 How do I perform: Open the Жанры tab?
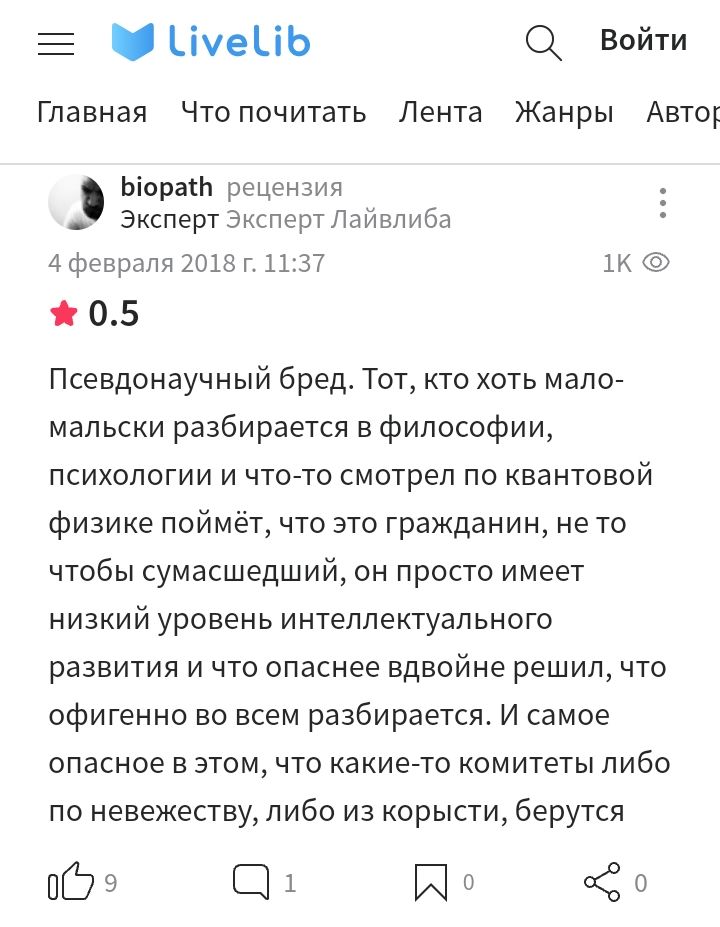tap(564, 112)
